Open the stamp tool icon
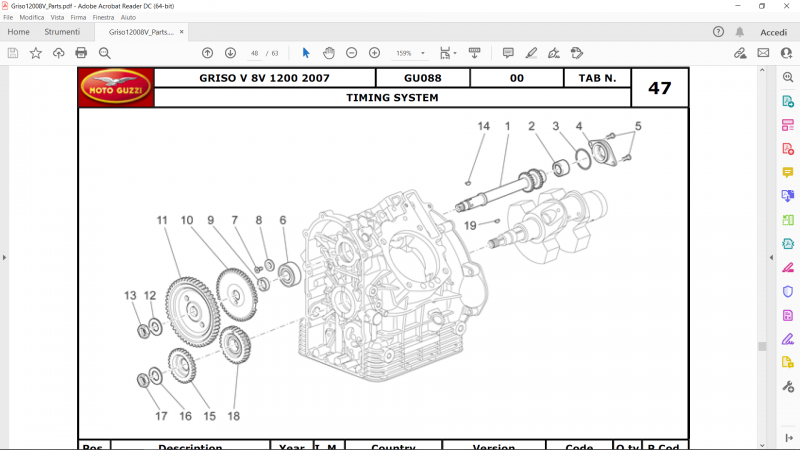 coord(577,53)
